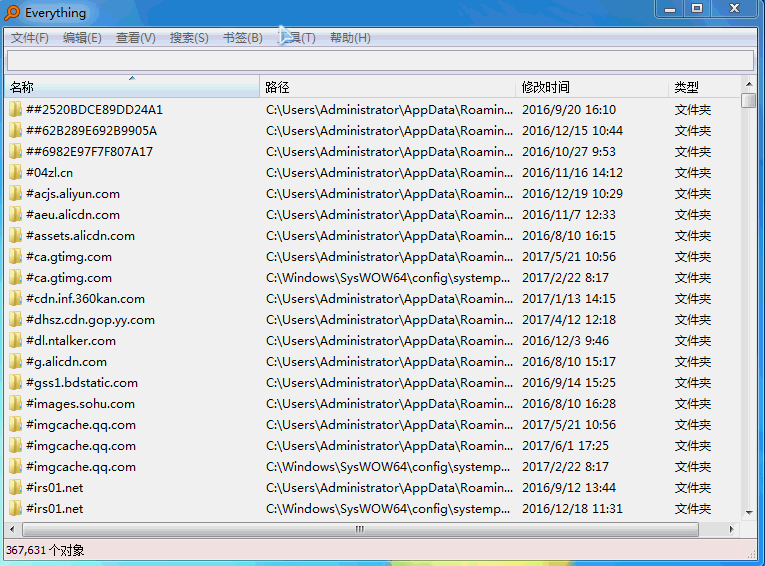Click folder icon of #g.alicdn.com
Image resolution: width=765 pixels, height=566 pixels.
16,361
